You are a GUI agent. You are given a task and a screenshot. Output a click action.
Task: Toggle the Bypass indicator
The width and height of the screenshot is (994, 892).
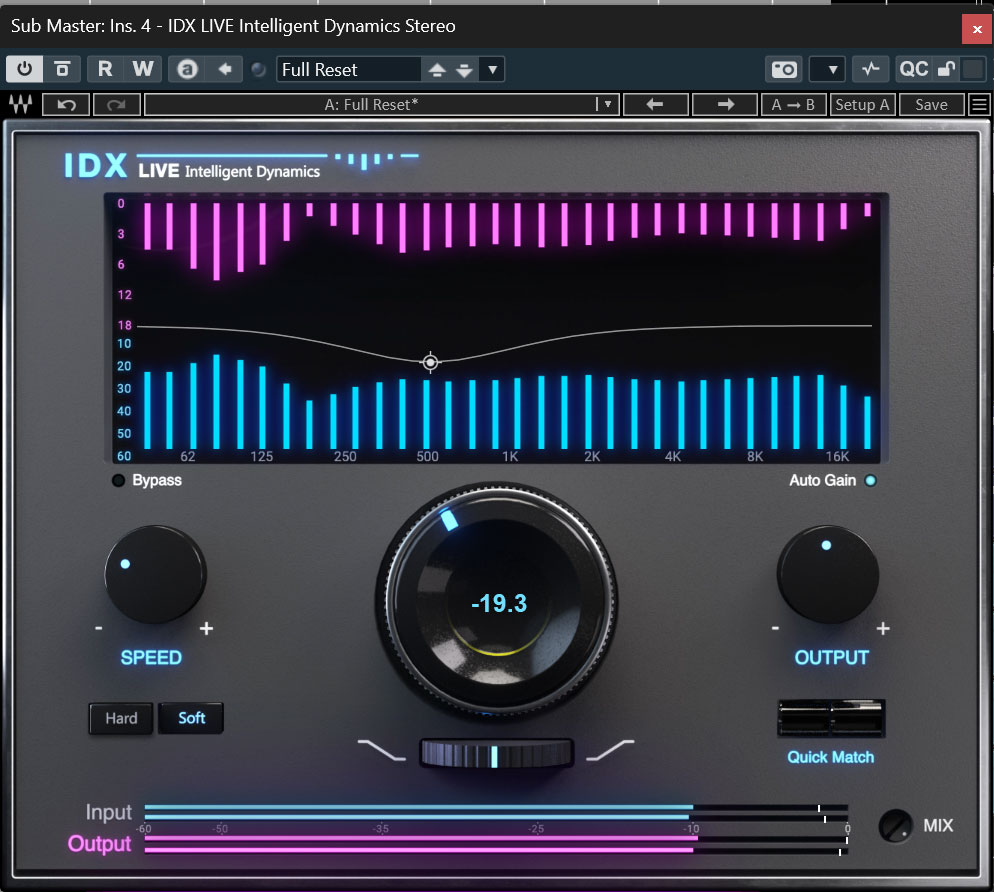click(119, 481)
